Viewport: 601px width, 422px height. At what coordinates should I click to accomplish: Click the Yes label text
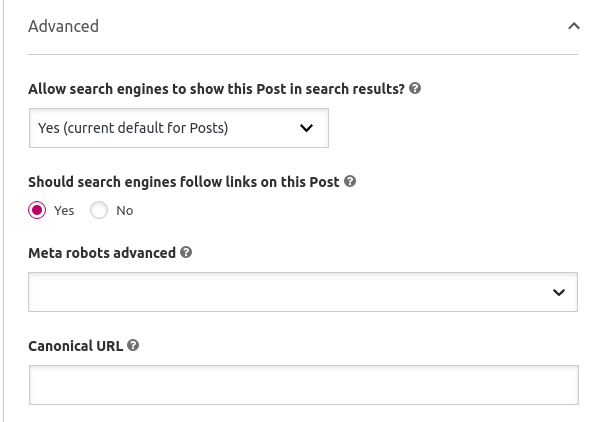[x=64, y=210]
